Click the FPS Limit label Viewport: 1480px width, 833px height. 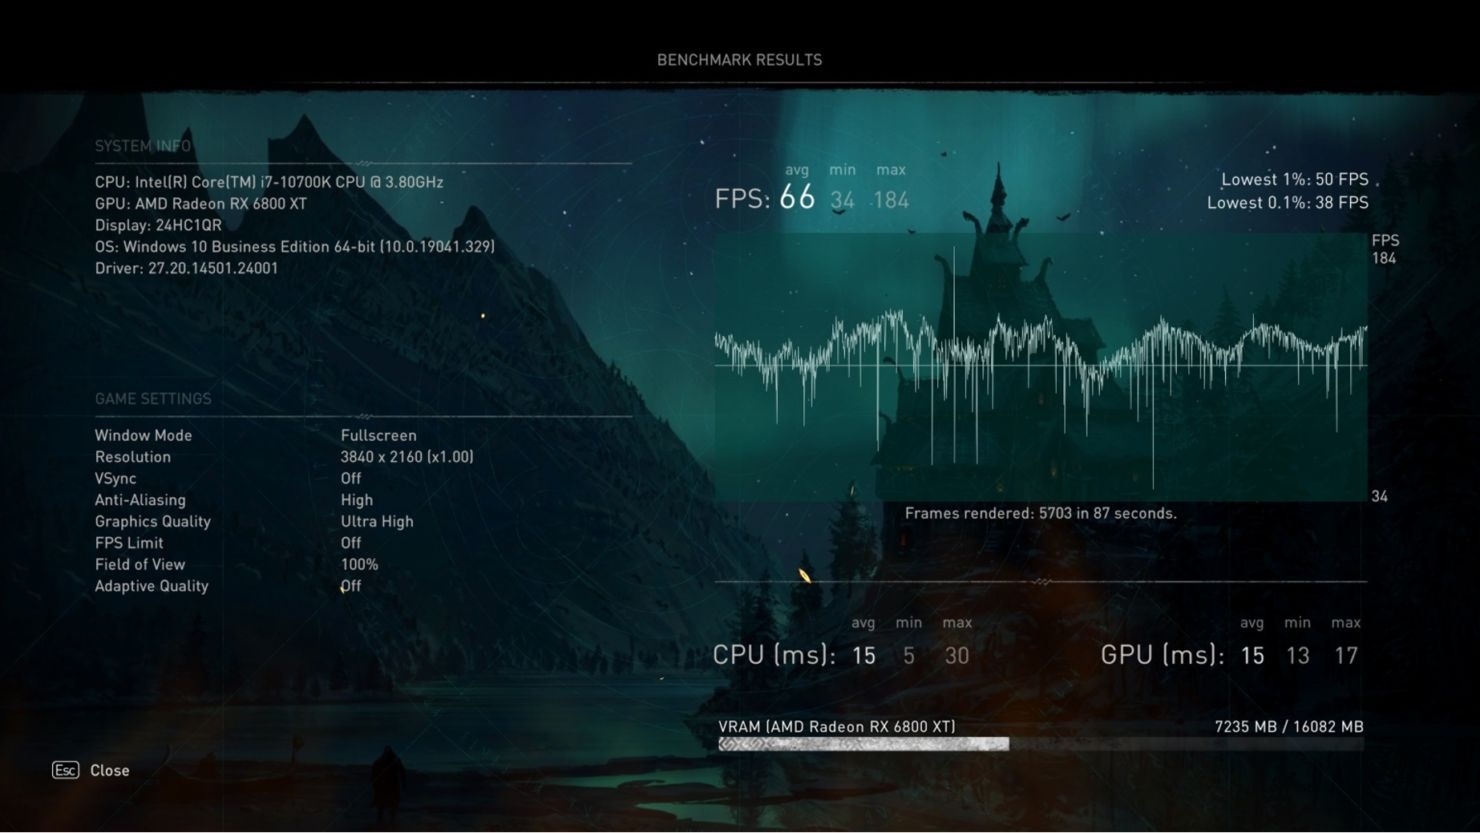pos(129,543)
